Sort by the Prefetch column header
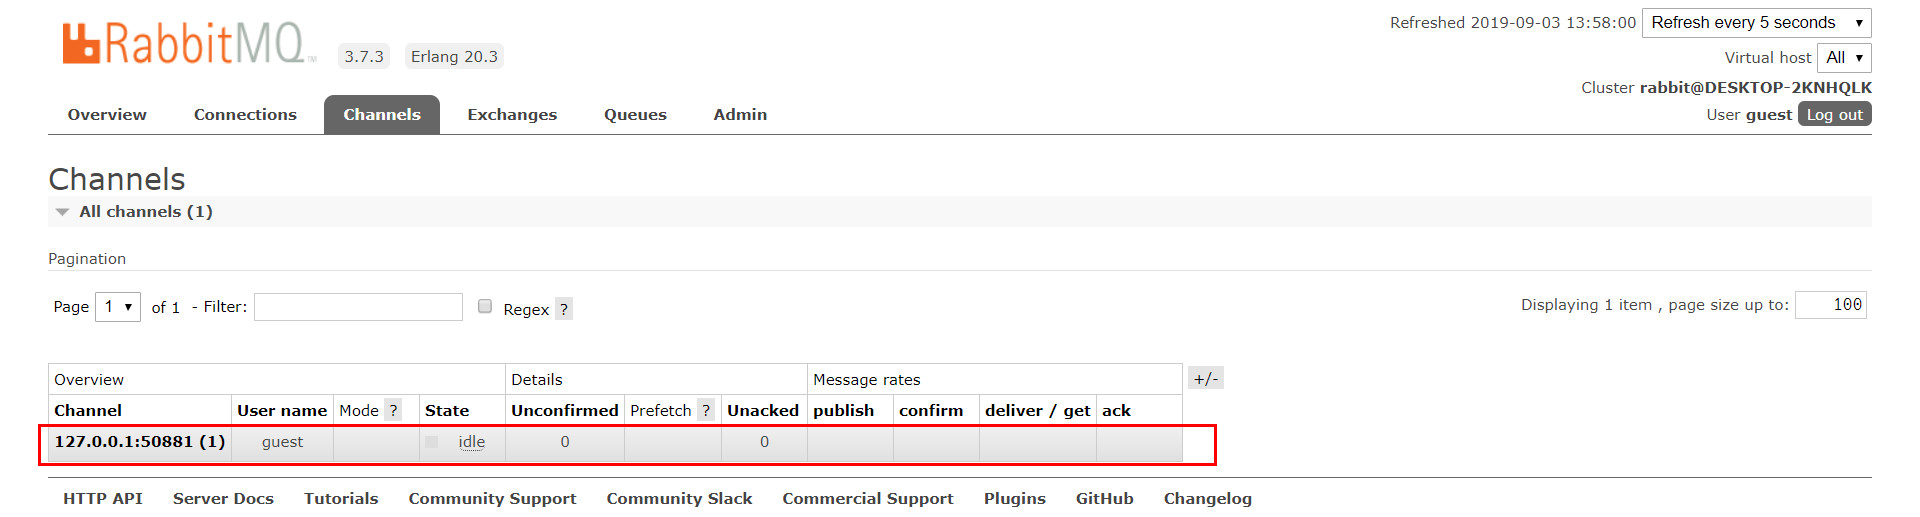 [661, 410]
